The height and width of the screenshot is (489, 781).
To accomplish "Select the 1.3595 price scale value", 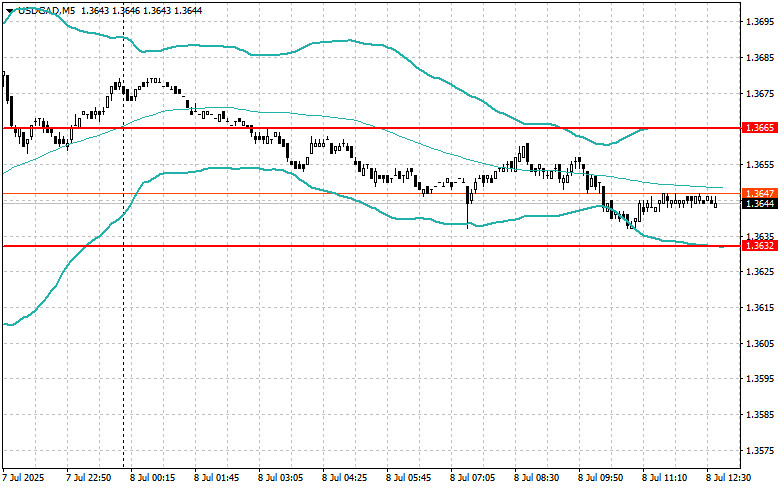I will click(760, 379).
